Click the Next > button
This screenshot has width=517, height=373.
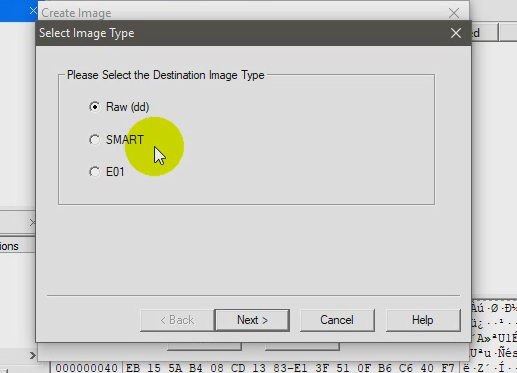click(x=252, y=320)
